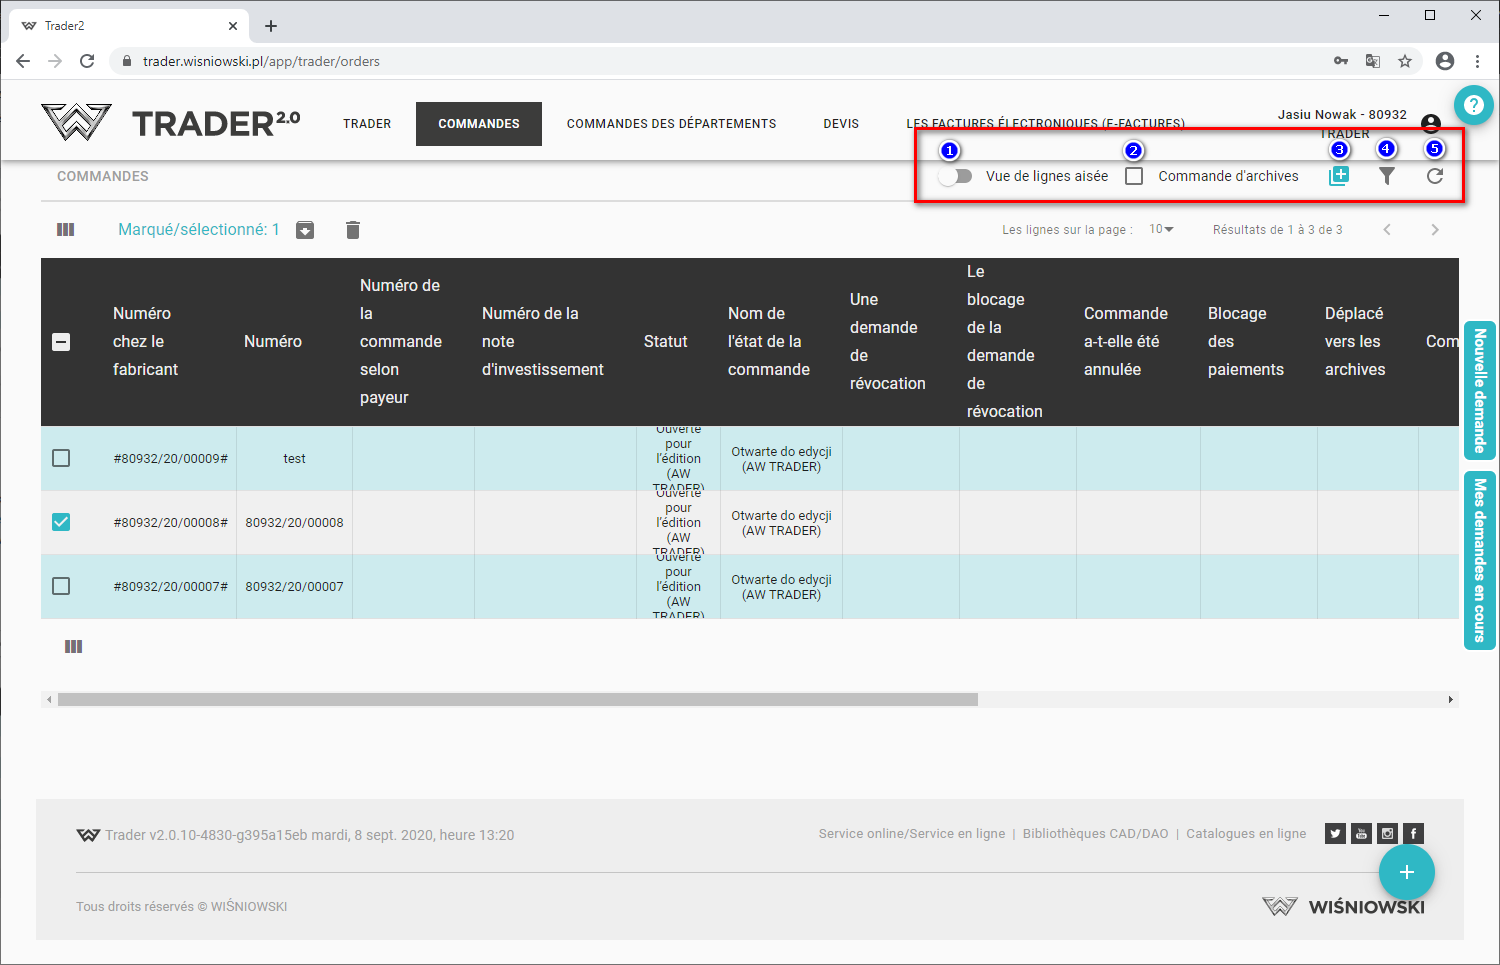The height and width of the screenshot is (965, 1500).
Task: Delete selected orders with trash icon
Action: [x=353, y=230]
